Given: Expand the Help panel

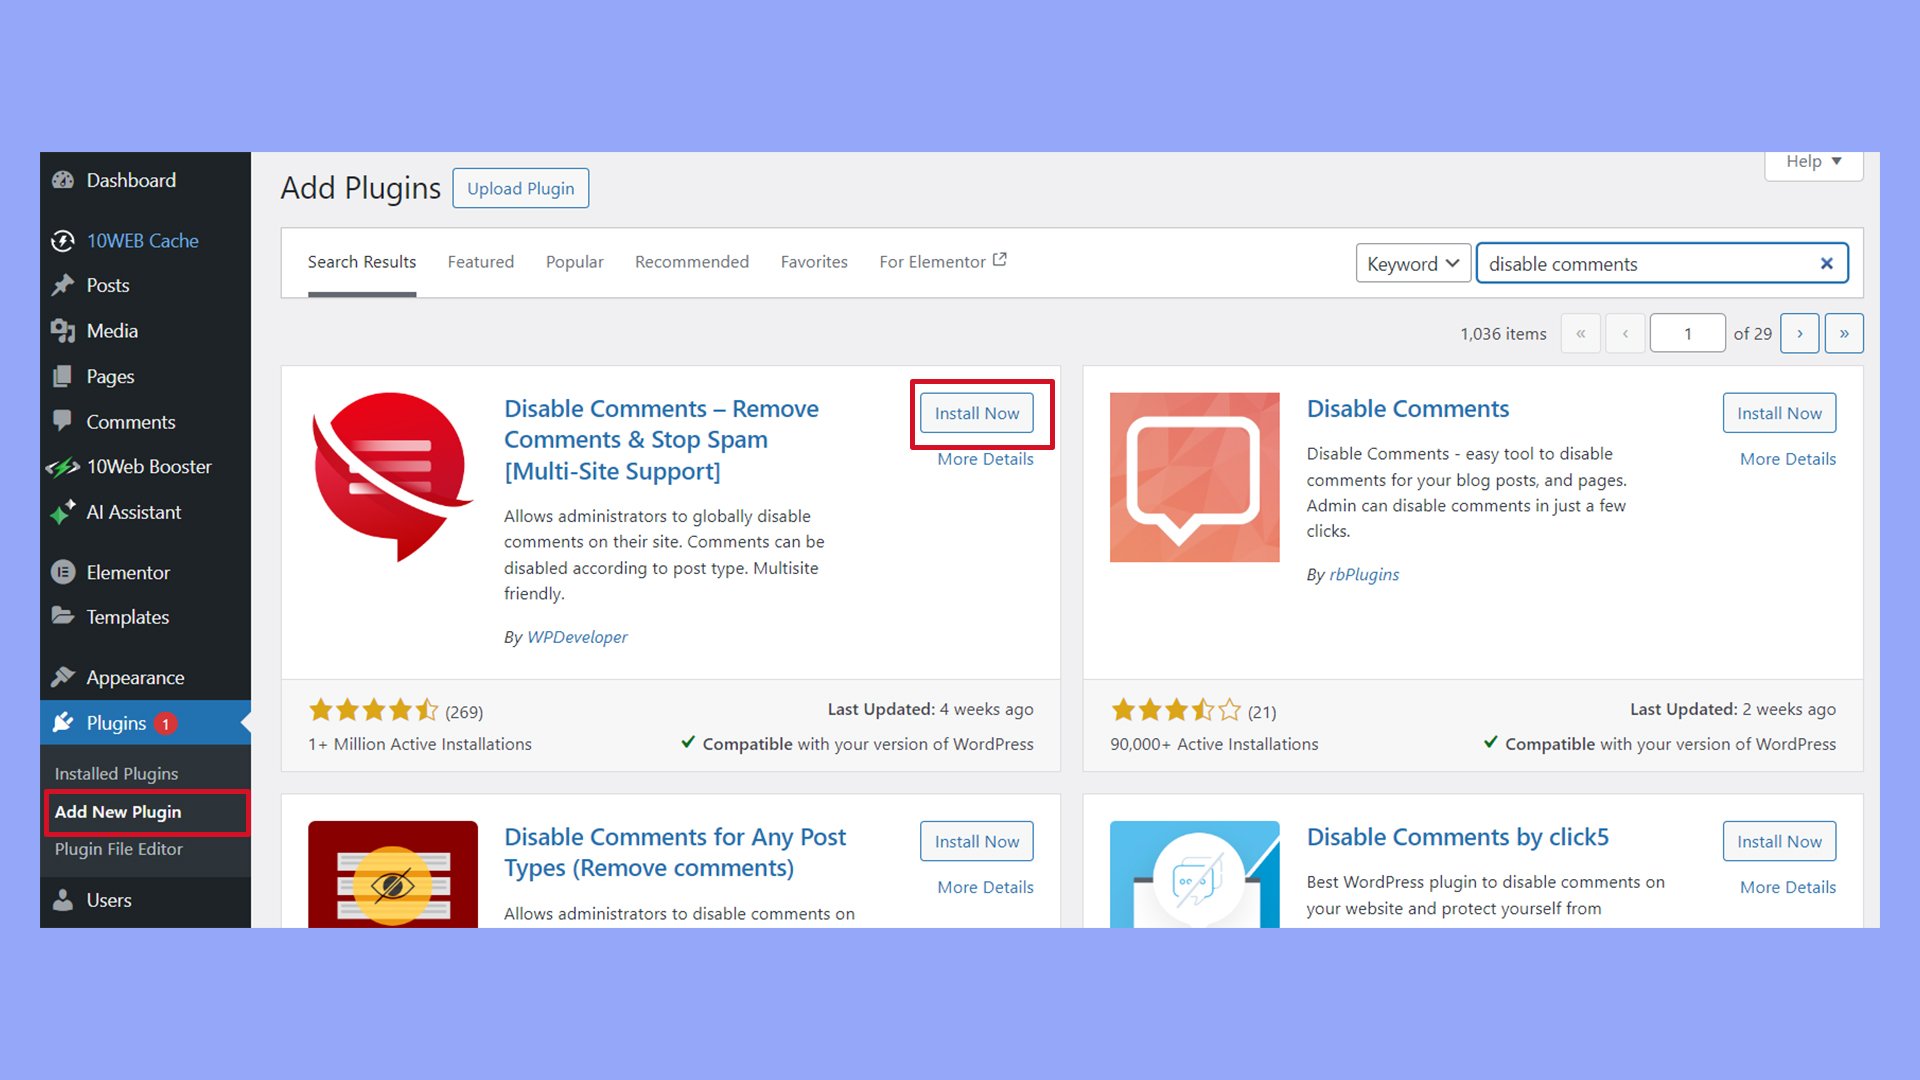Looking at the screenshot, I should click(1811, 161).
